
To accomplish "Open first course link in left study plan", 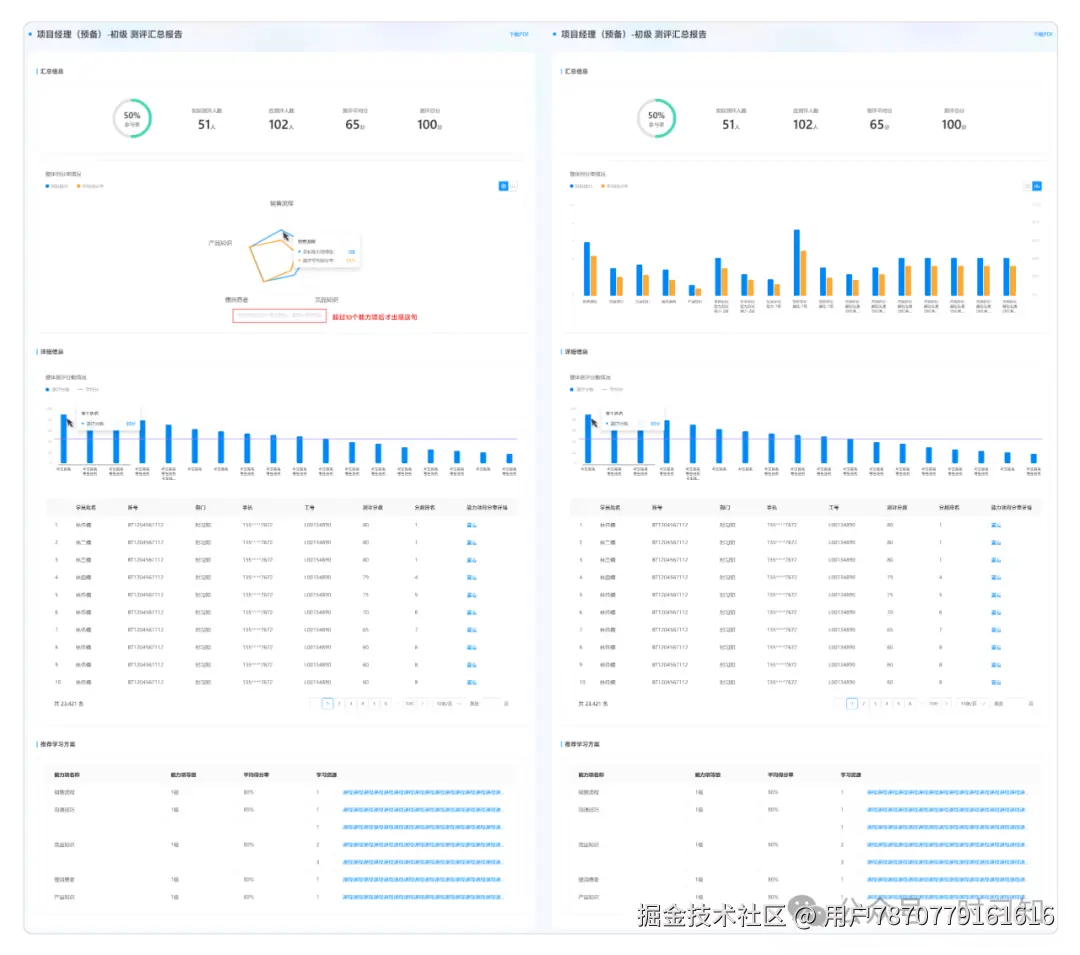I will (423, 793).
